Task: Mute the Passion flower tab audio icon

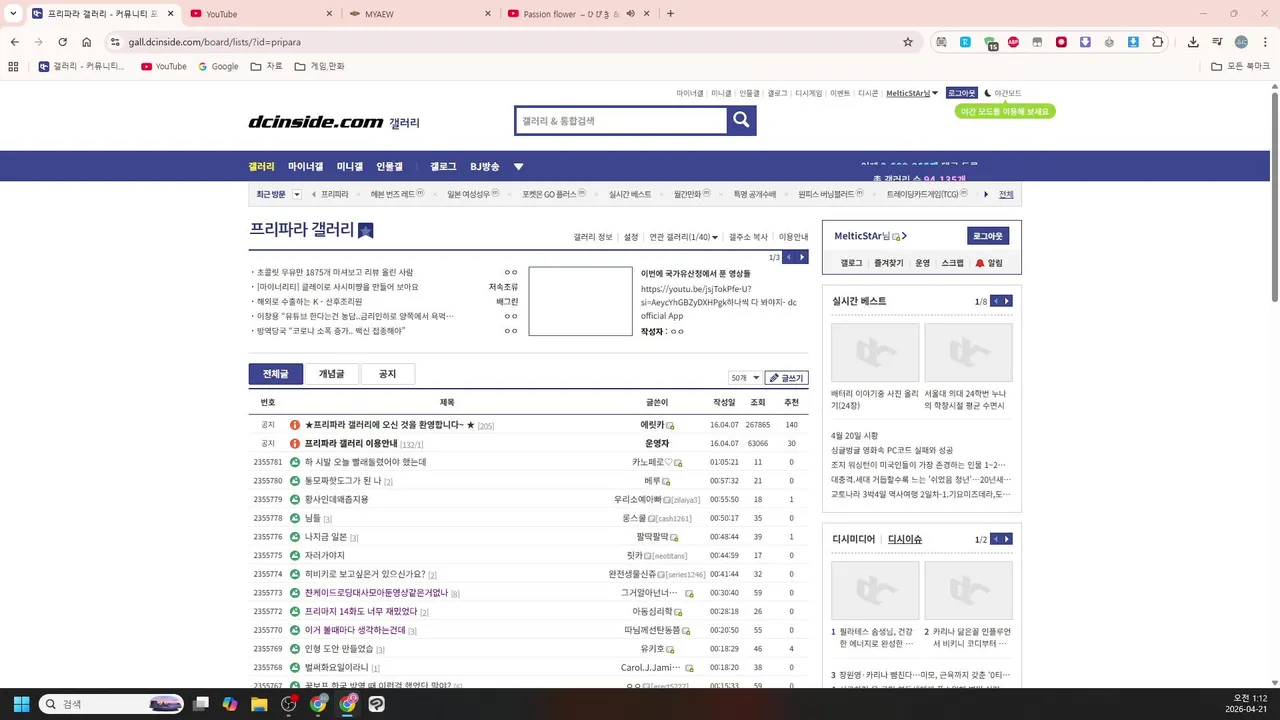Action: pos(631,14)
